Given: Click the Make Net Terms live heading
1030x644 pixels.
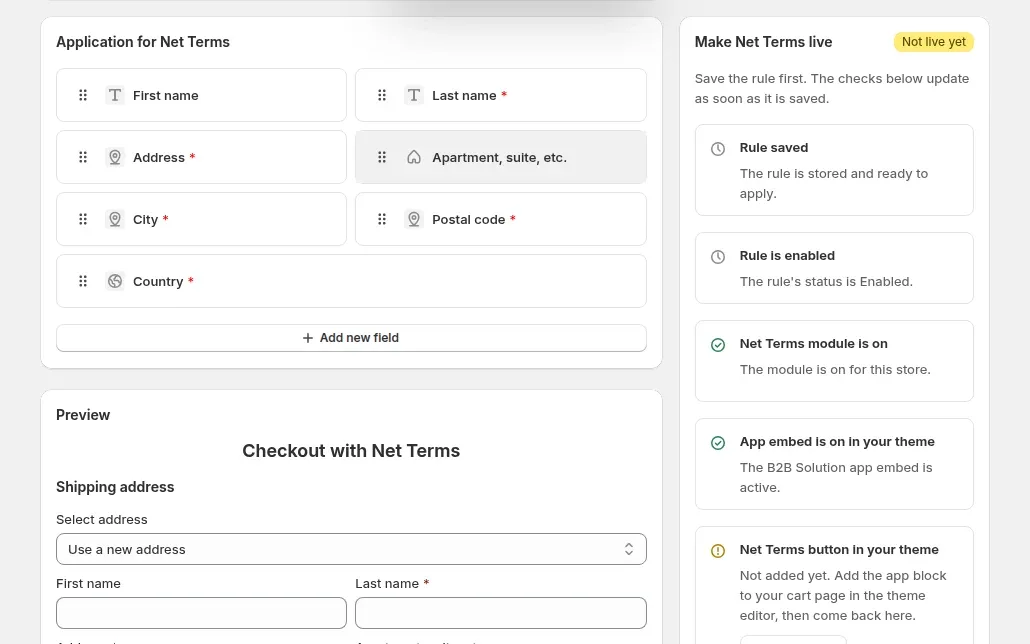Looking at the screenshot, I should pos(763,42).
